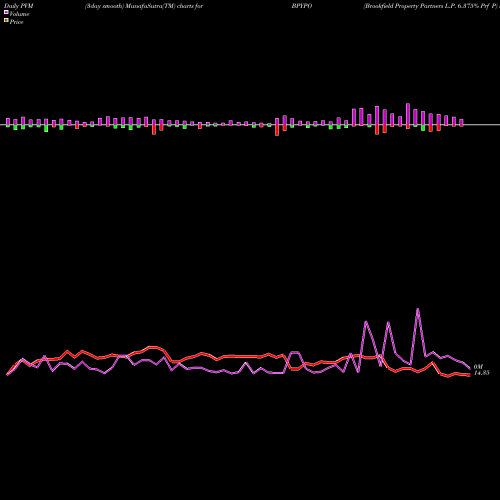This screenshot has height=500, width=500.
Task: Click the tallest magenta volume bar
Action: click(408, 114)
